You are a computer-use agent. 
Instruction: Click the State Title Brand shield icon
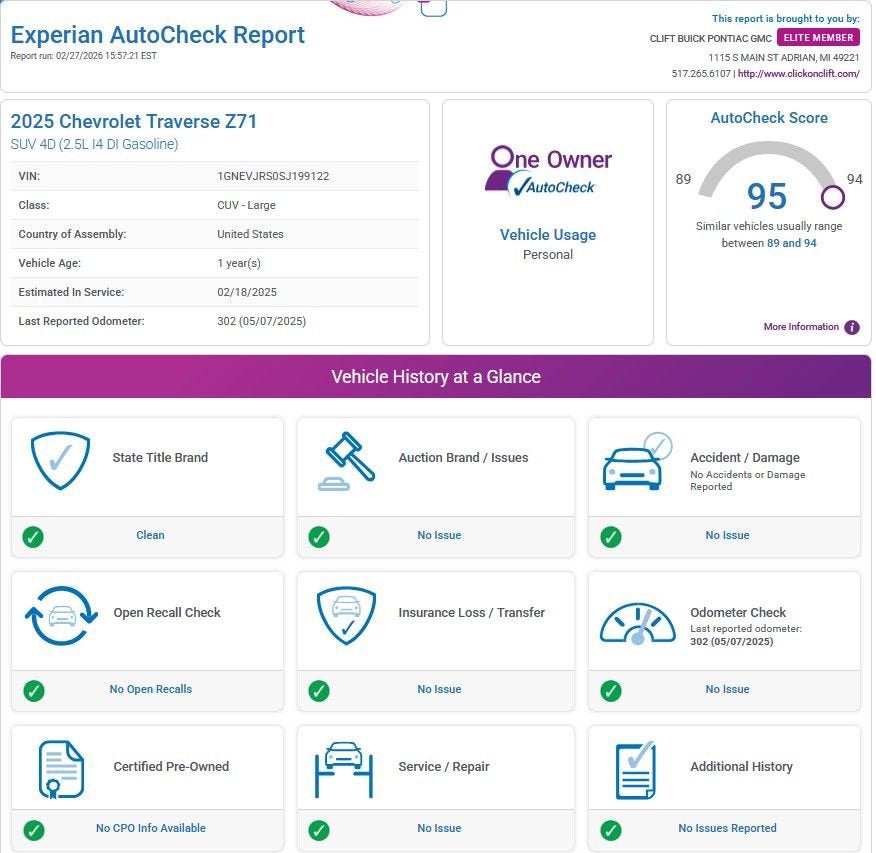60,460
